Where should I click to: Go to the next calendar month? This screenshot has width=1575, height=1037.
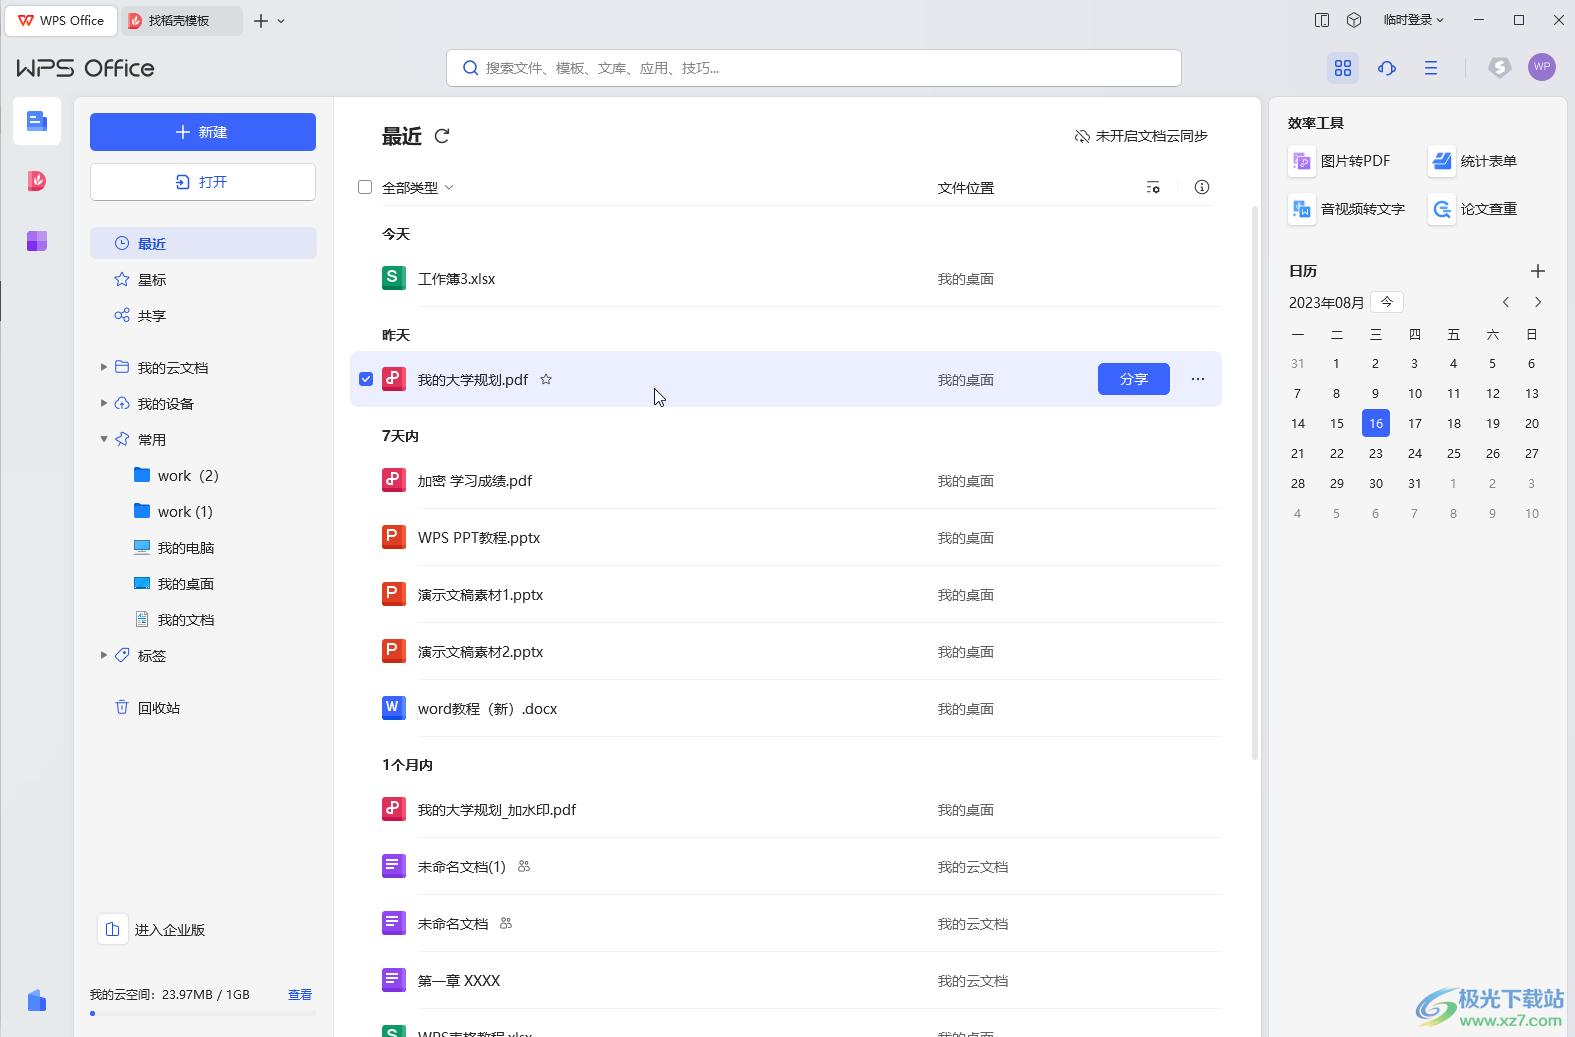(x=1538, y=302)
